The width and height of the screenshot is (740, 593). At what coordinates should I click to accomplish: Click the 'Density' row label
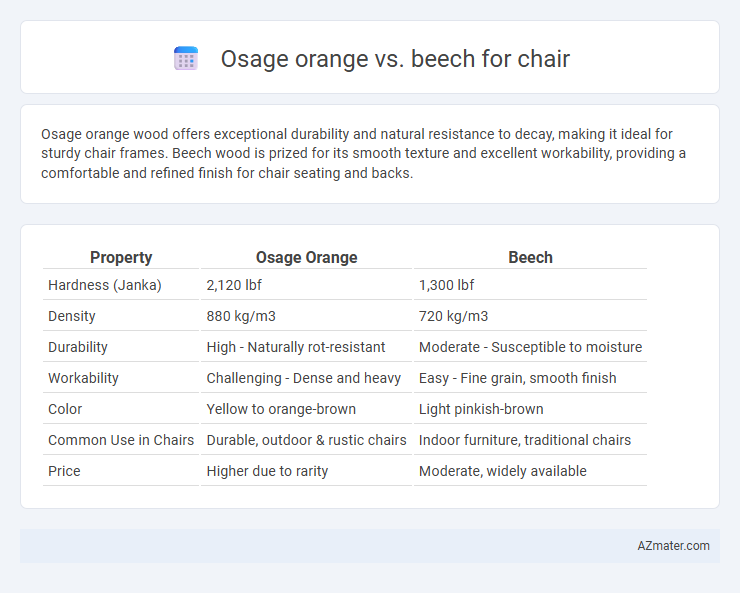point(72,316)
